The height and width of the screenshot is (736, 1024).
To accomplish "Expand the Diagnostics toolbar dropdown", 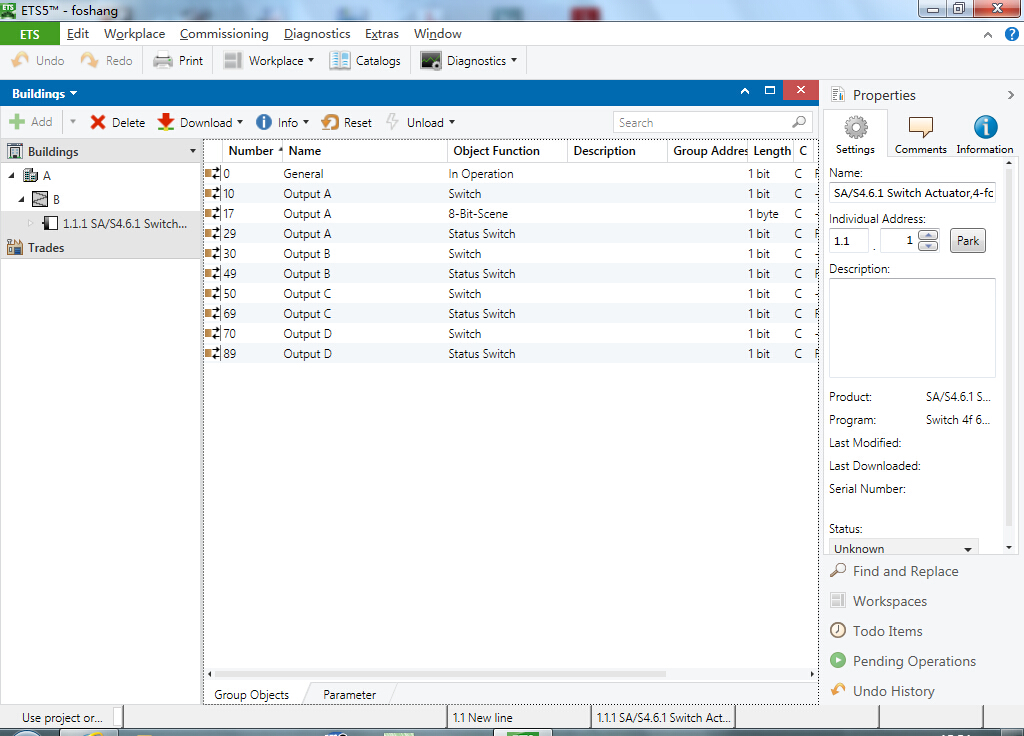I will 513,61.
